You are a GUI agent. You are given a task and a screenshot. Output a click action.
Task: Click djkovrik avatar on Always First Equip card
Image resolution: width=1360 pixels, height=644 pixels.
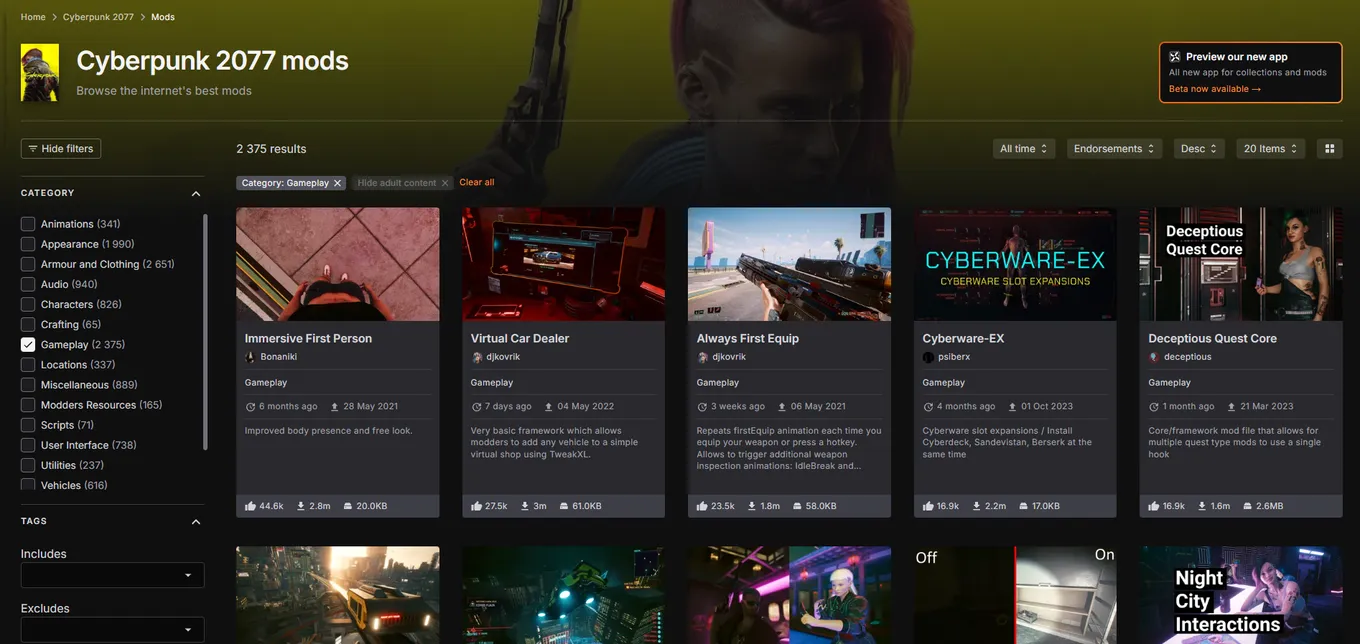point(702,357)
